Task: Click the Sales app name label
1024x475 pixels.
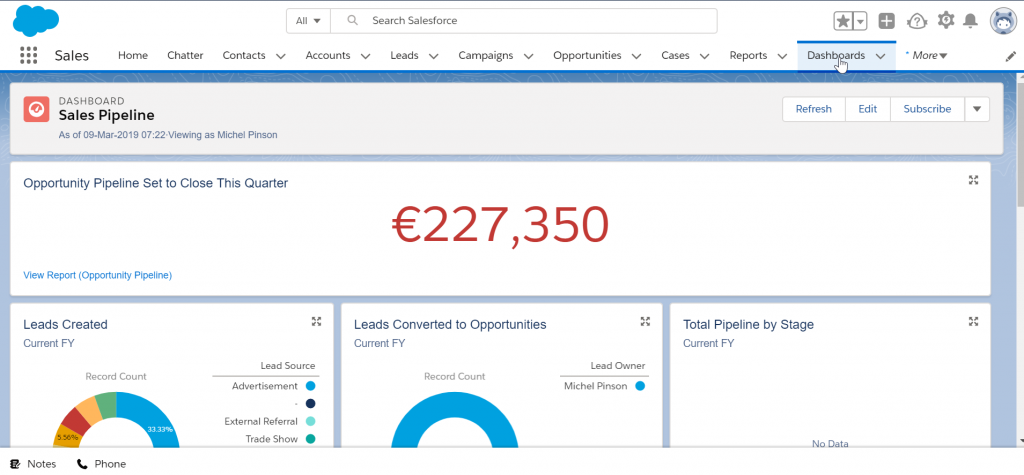Action: pos(72,56)
